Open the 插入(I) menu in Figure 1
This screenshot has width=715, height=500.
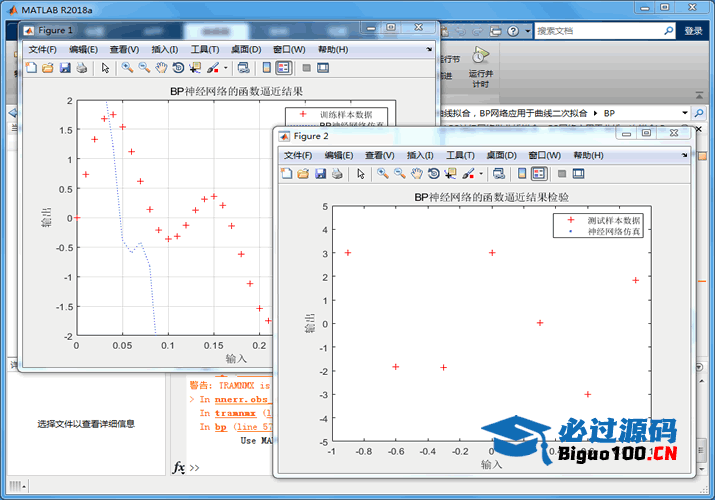pyautogui.click(x=164, y=49)
